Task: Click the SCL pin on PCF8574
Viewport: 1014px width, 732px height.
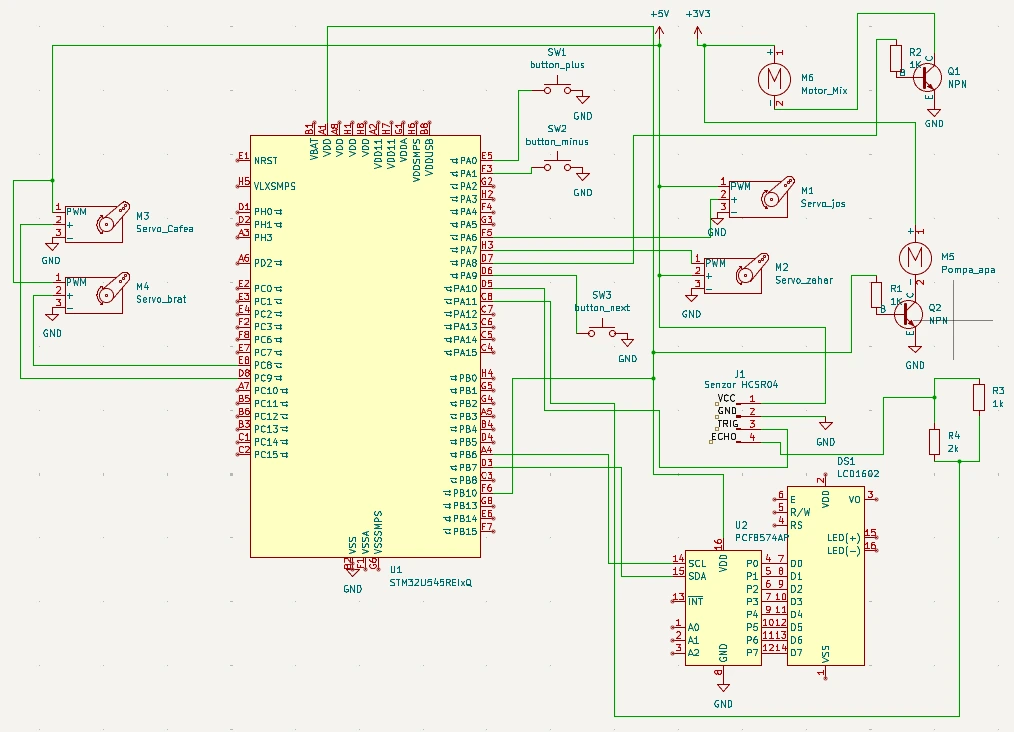Action: pyautogui.click(x=697, y=563)
